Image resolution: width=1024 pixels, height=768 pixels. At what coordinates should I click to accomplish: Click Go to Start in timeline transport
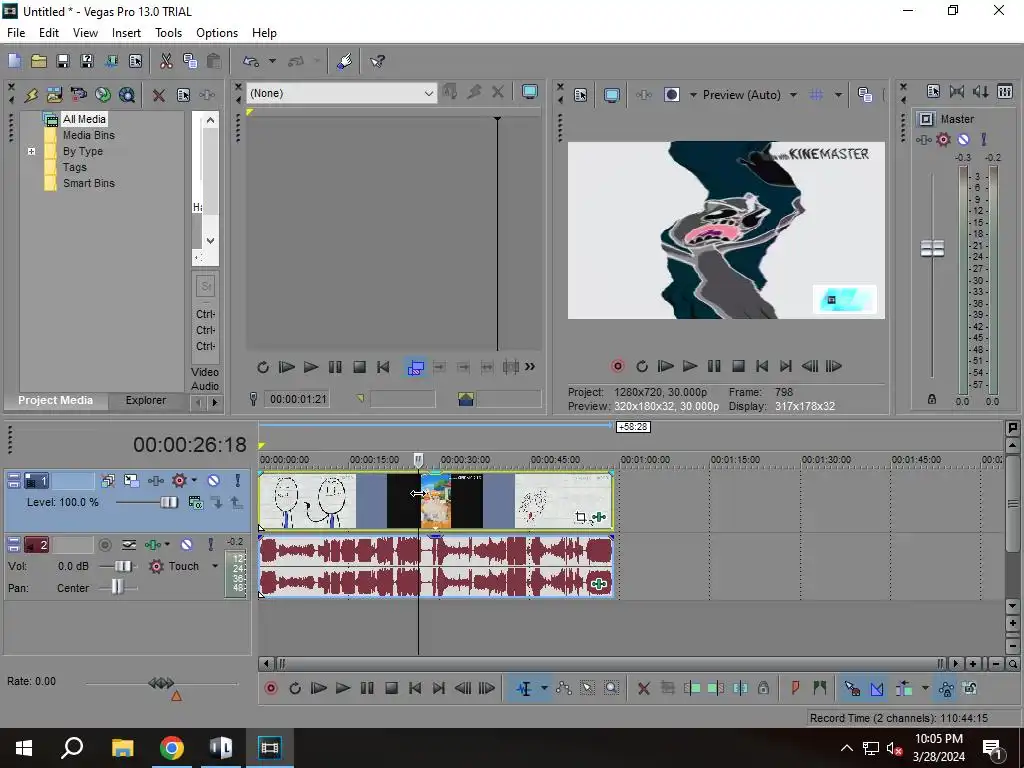tap(415, 688)
